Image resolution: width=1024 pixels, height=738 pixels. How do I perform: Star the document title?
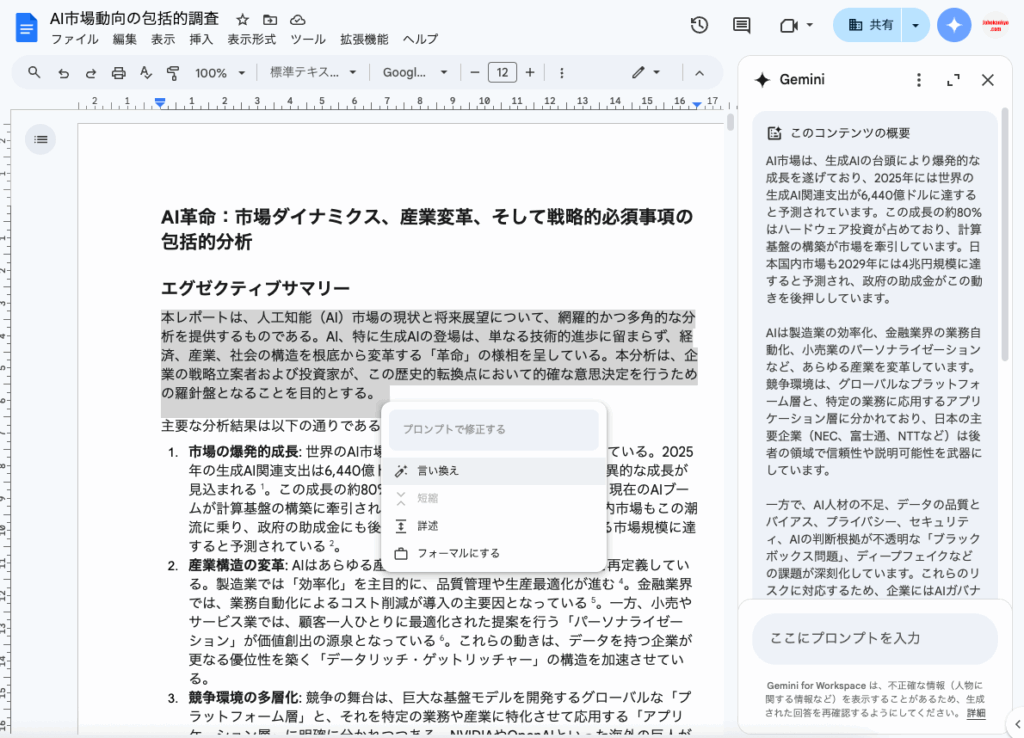[243, 19]
